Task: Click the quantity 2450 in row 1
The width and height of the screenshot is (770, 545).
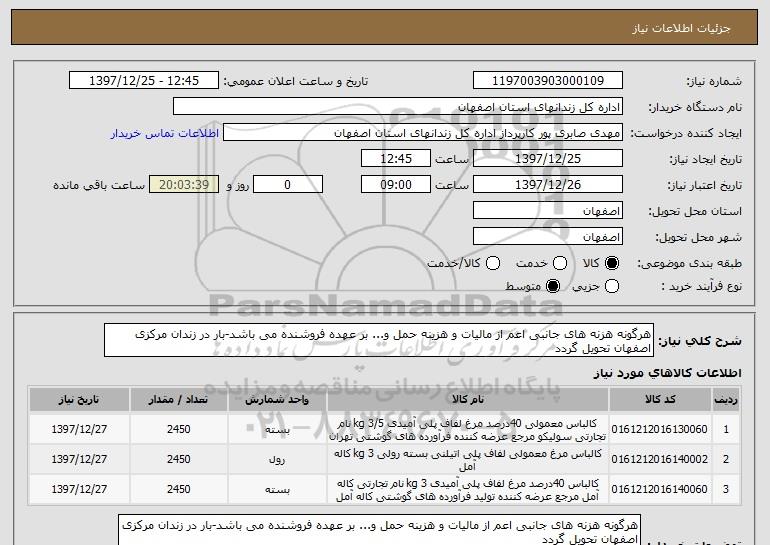Action: point(179,430)
